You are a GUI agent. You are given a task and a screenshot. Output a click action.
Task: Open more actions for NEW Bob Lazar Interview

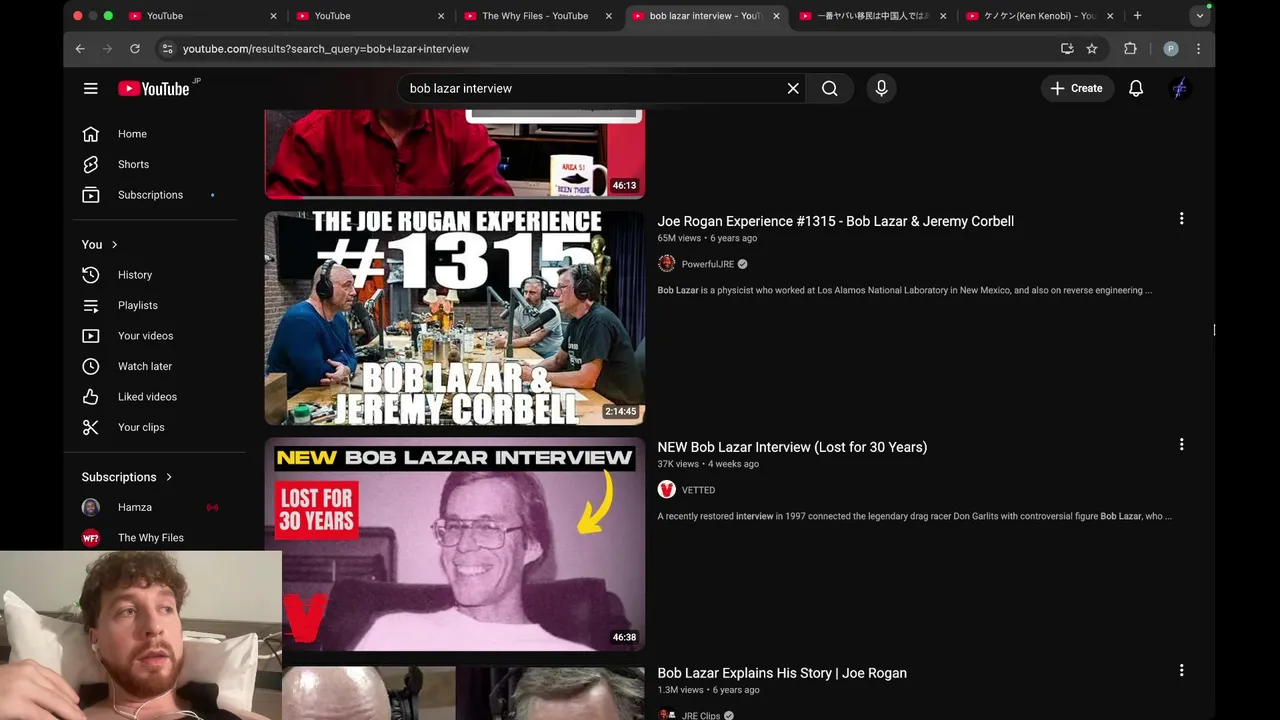(x=1181, y=445)
